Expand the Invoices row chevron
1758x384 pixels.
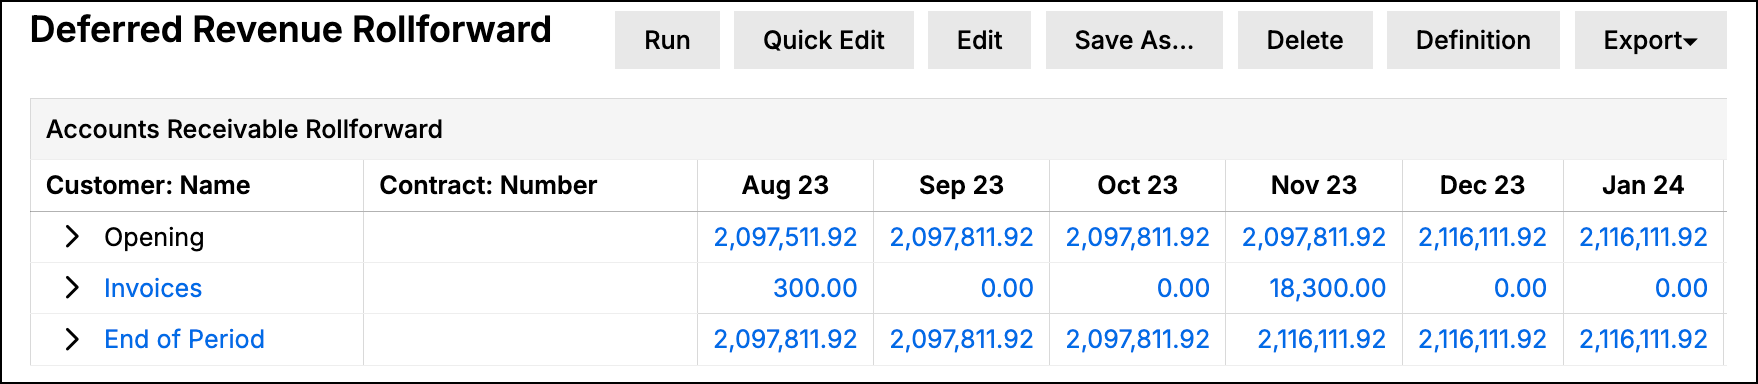(x=72, y=288)
